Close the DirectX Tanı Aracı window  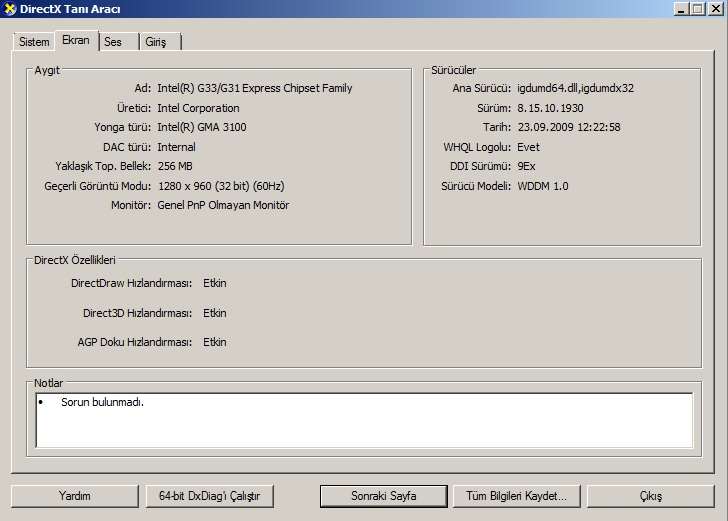tap(716, 9)
